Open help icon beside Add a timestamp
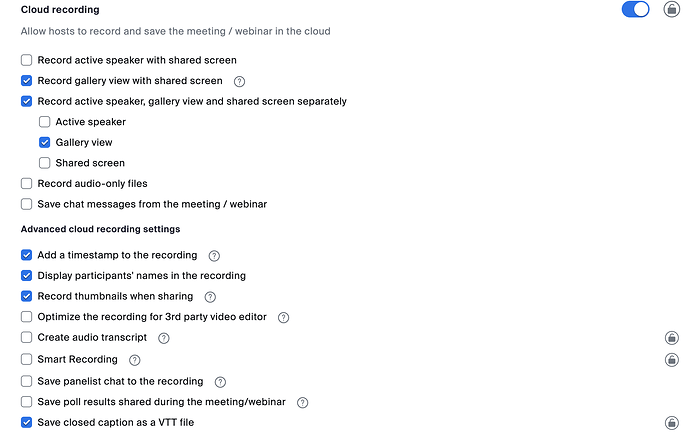 click(x=214, y=255)
